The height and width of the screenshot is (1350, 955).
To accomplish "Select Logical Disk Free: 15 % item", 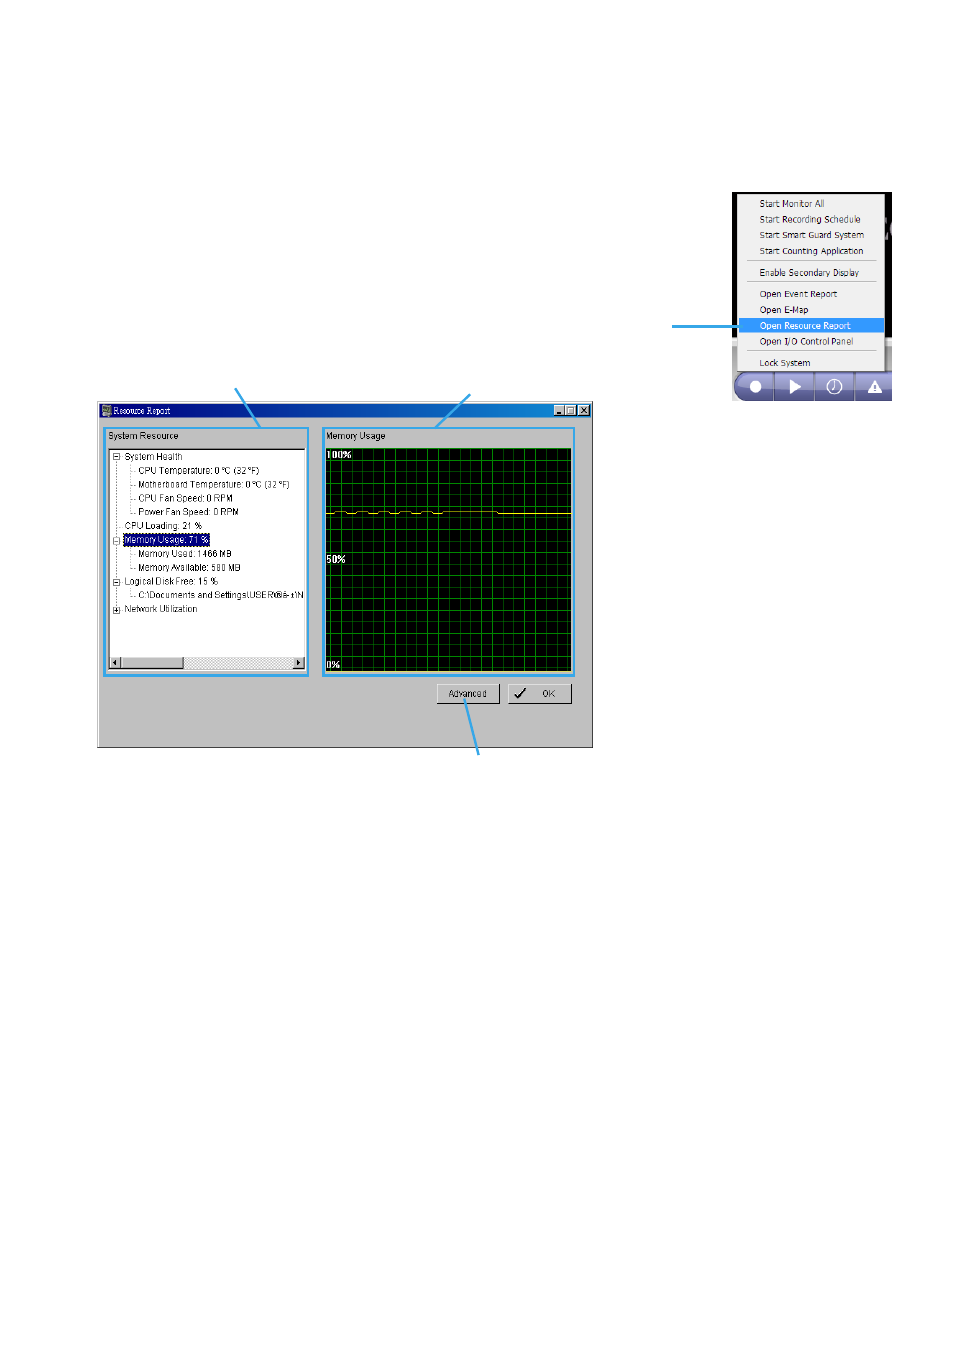I will coord(171,581).
